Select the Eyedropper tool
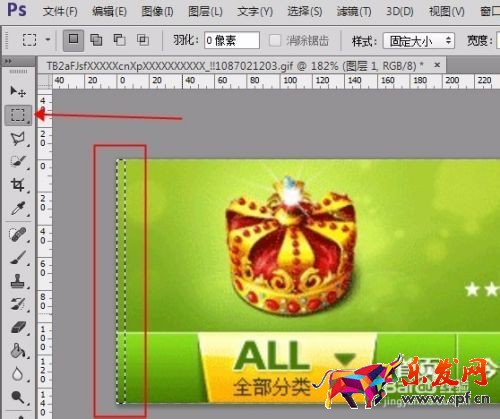This screenshot has width=500, height=419. pos(18,208)
